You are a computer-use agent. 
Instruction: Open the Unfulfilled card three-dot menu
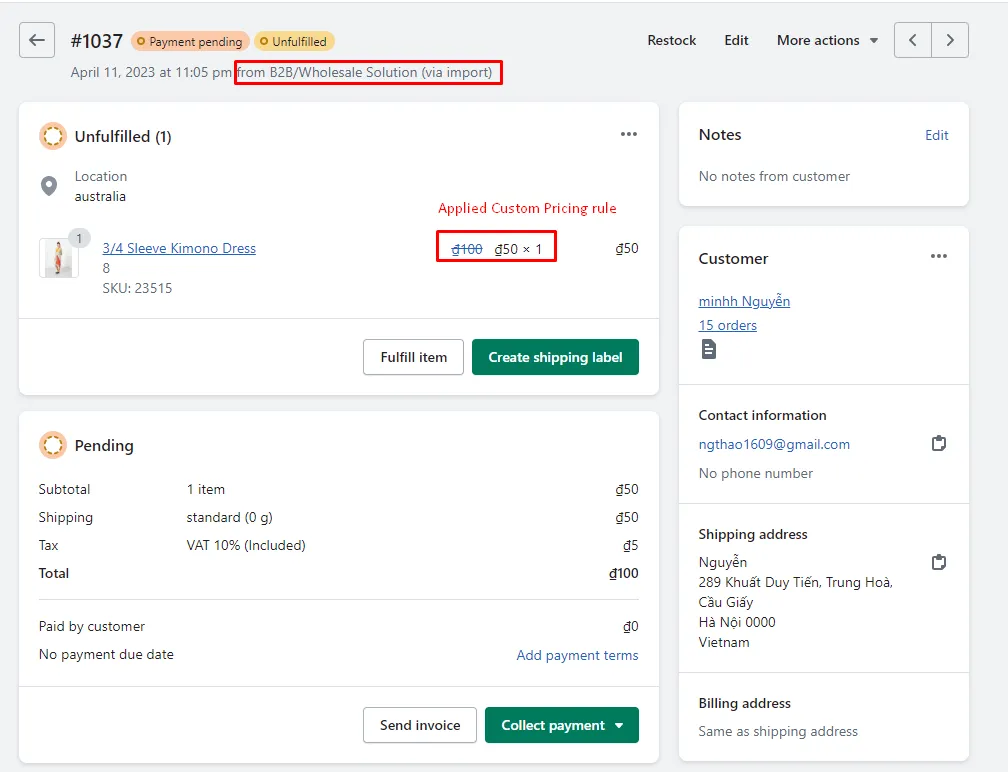pos(629,134)
